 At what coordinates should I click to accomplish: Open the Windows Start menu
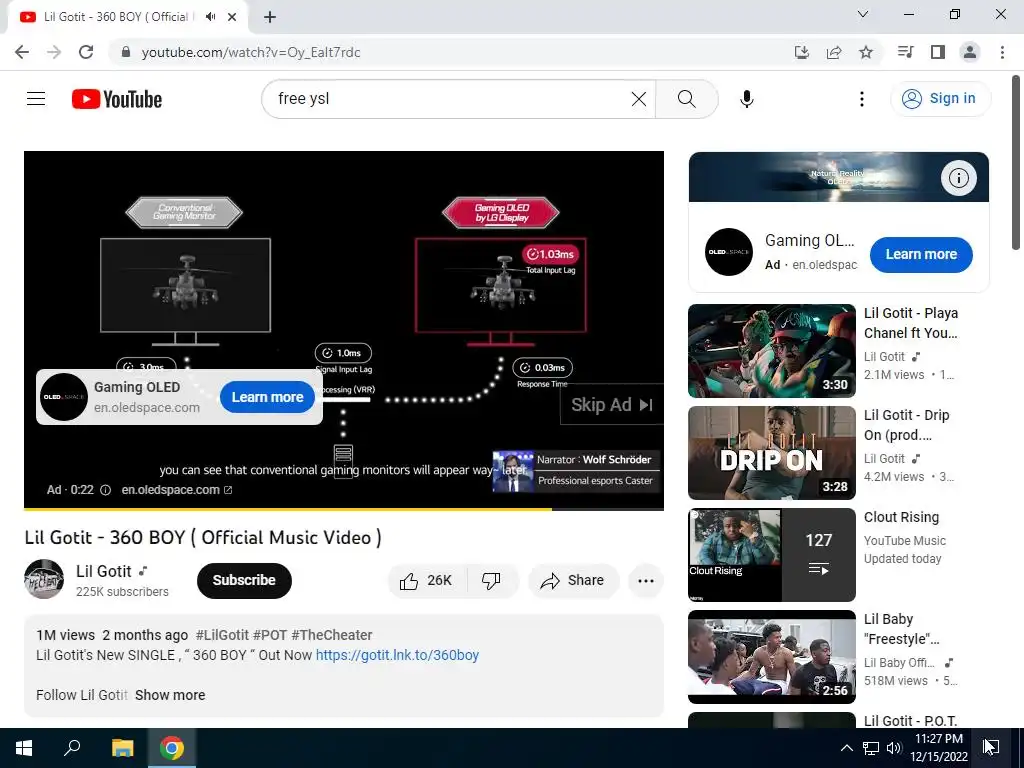pos(24,748)
